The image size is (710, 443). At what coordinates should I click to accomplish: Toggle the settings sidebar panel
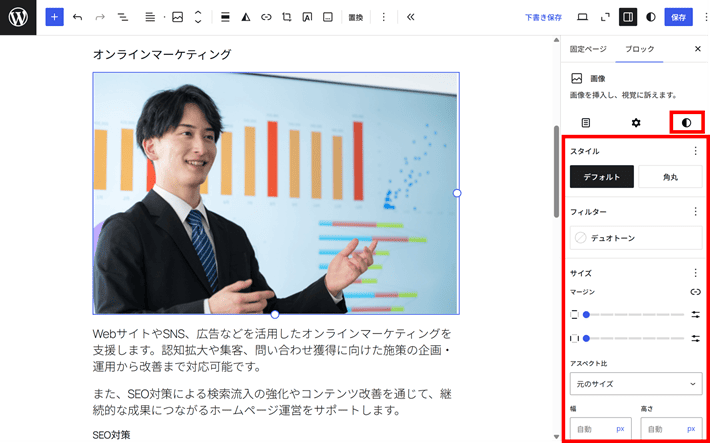[x=628, y=17]
